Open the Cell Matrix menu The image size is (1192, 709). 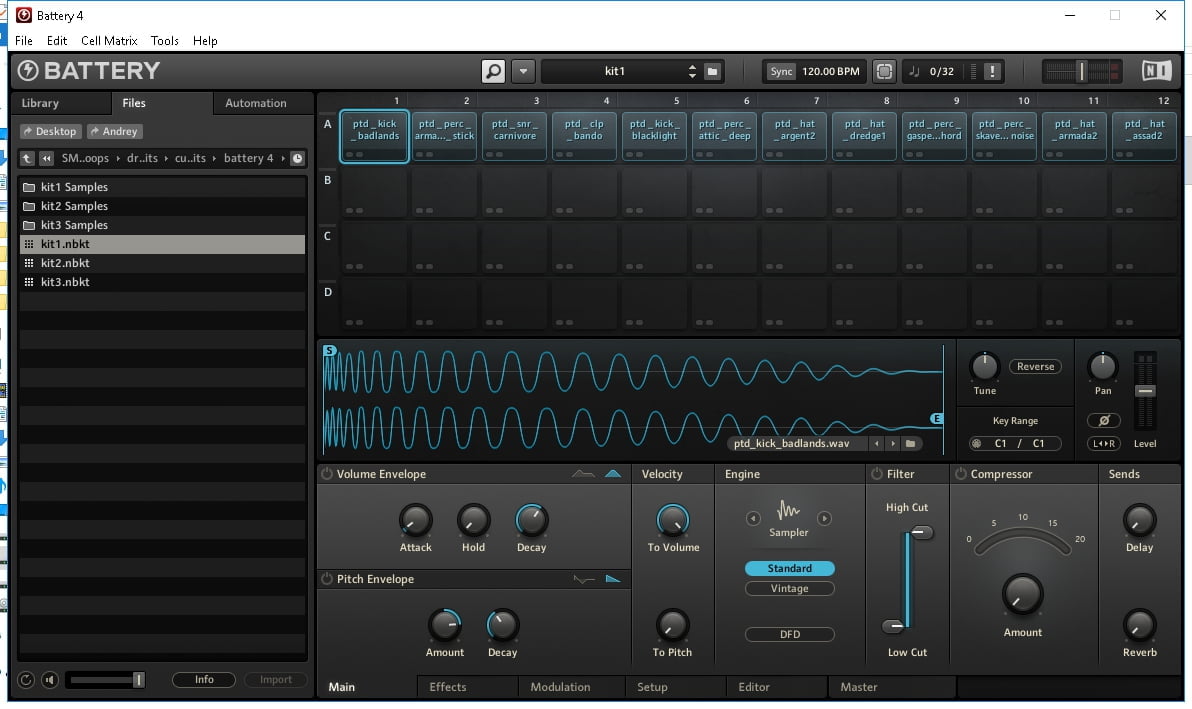pos(109,41)
